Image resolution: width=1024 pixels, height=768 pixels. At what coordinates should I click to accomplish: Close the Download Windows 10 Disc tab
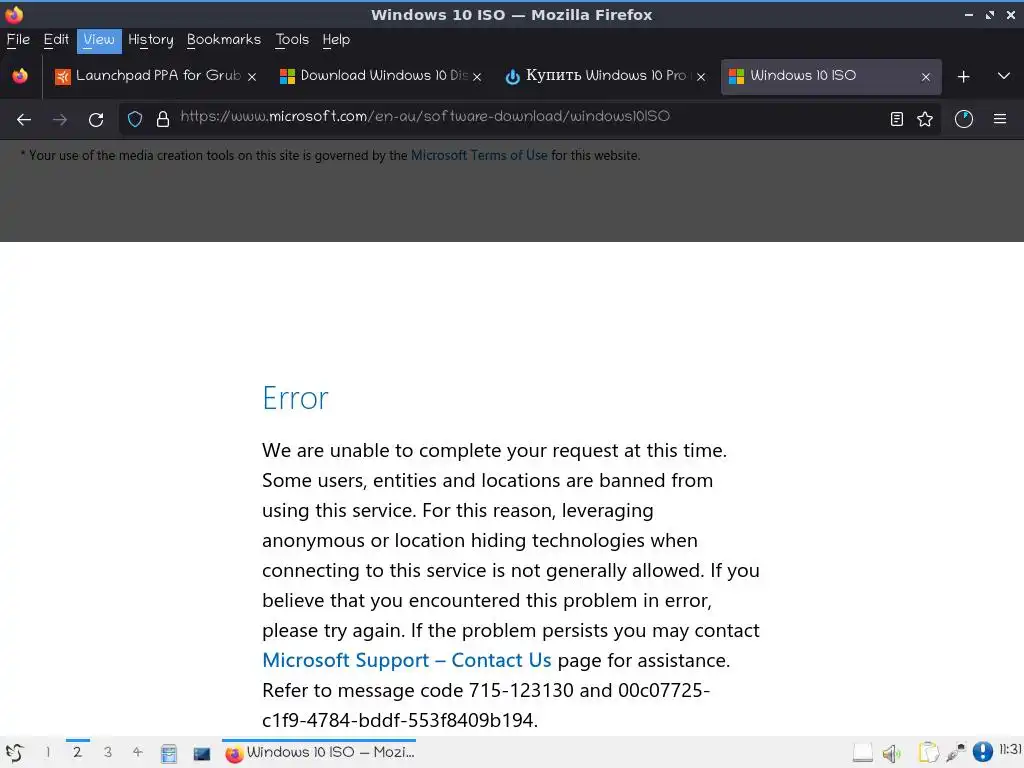point(477,76)
